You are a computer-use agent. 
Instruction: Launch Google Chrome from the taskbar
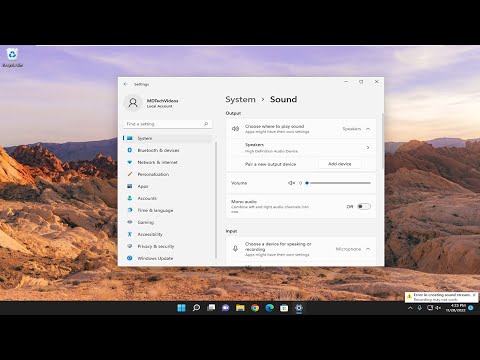tap(255, 308)
